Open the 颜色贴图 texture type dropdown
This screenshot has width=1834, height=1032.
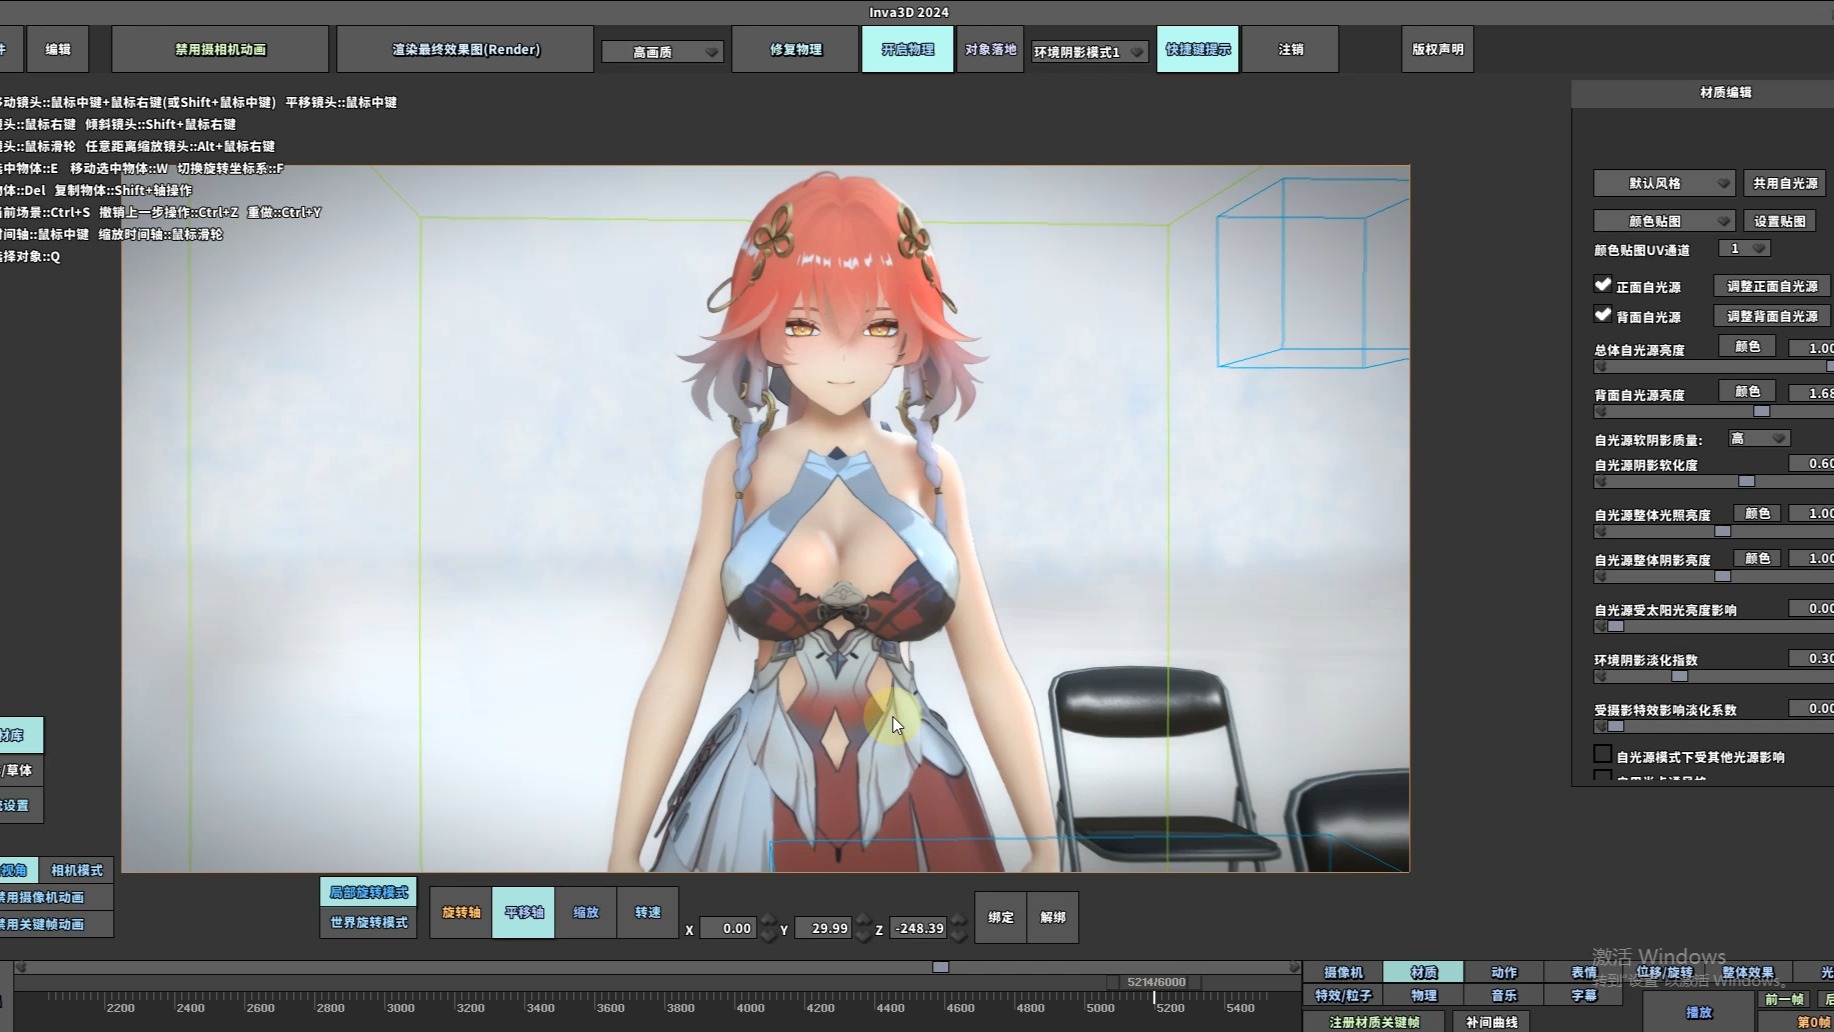click(1663, 221)
